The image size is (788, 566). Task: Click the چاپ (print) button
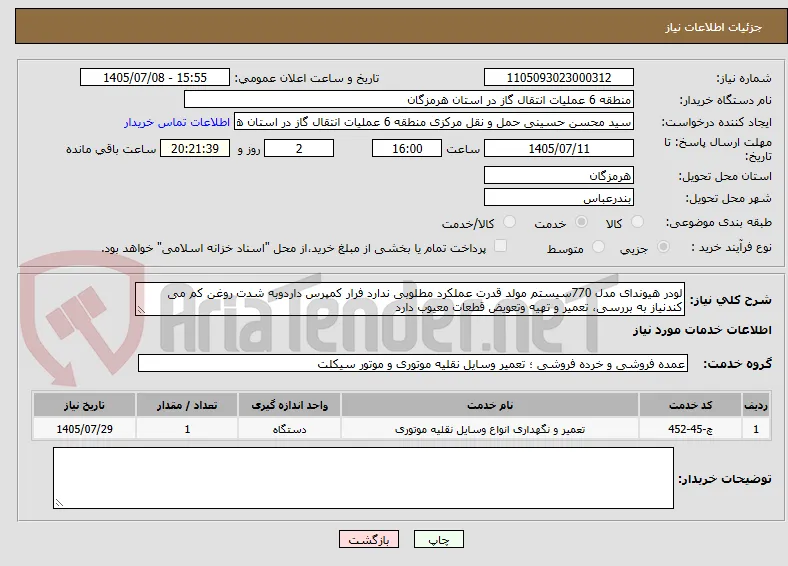(x=439, y=539)
